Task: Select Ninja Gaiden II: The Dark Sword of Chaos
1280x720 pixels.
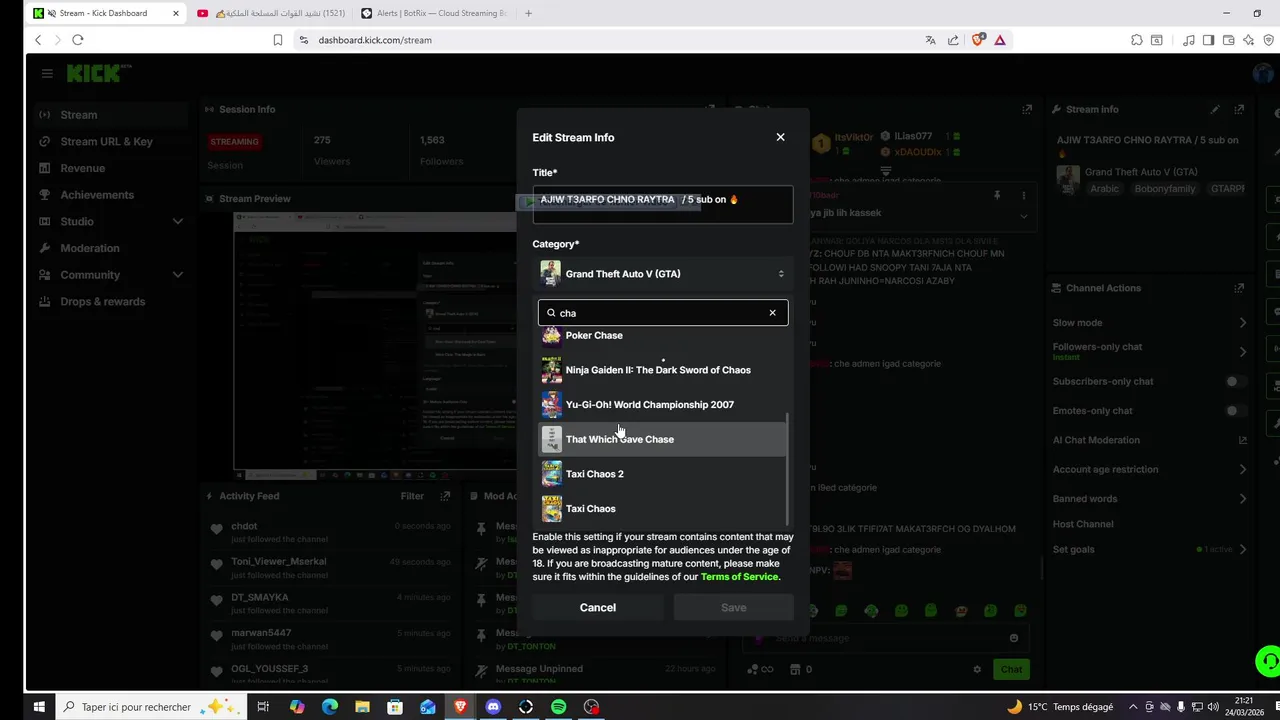Action: tap(663, 370)
